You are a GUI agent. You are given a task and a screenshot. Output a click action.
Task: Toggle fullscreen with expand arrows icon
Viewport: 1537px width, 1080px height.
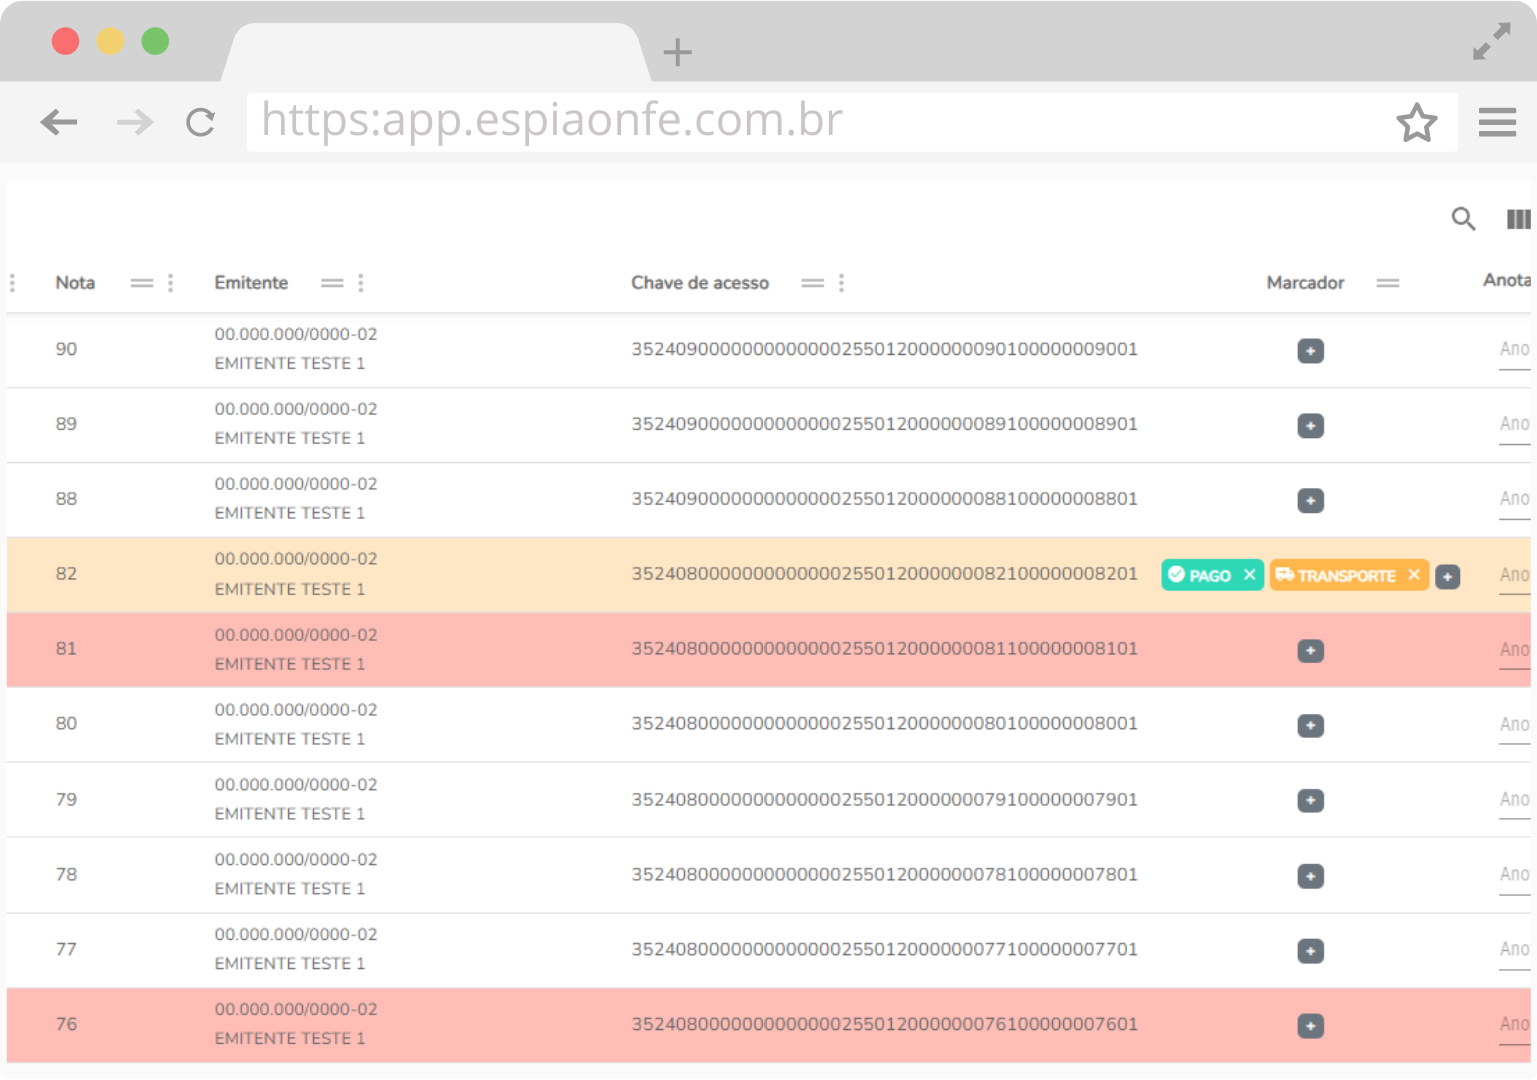1491,41
